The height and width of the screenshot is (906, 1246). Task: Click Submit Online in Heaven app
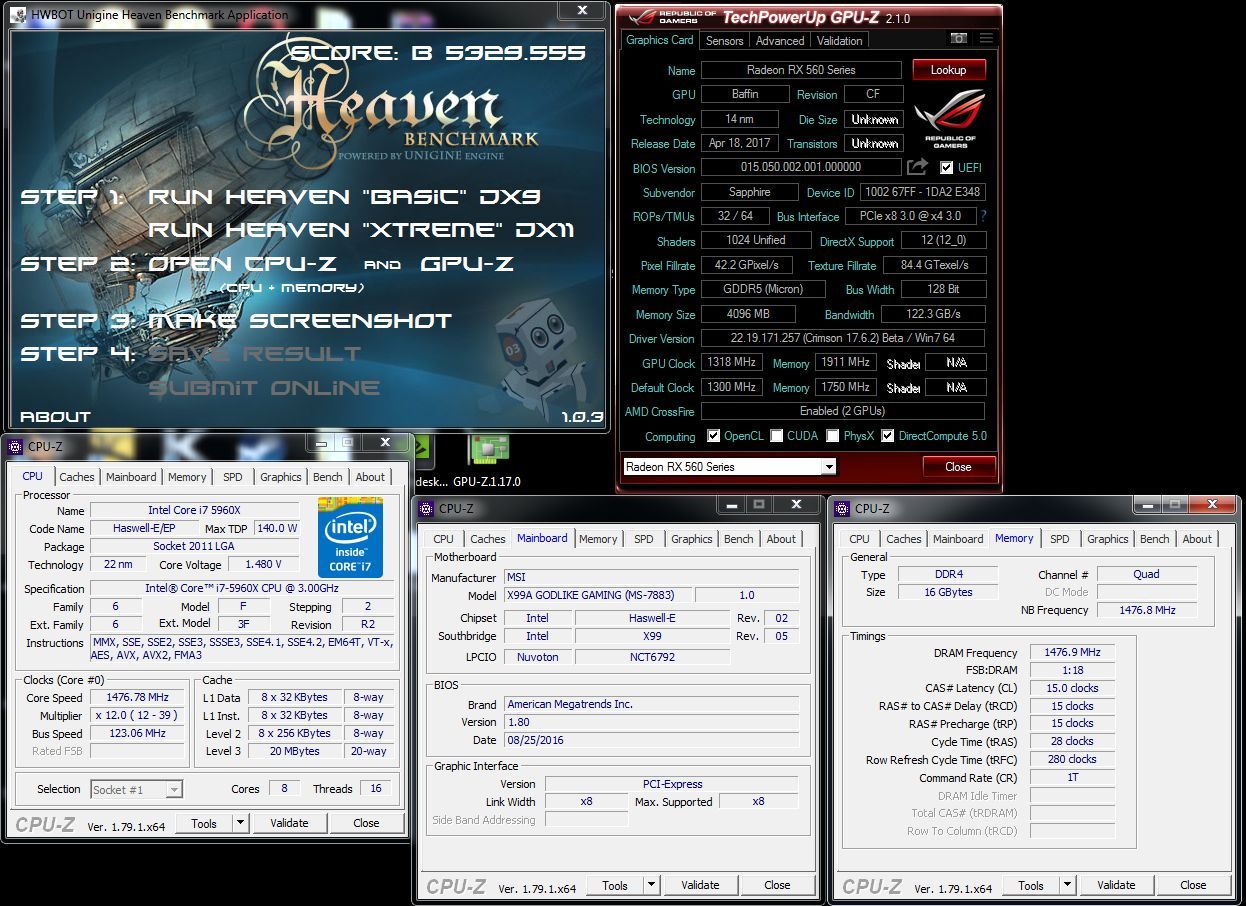(x=264, y=388)
